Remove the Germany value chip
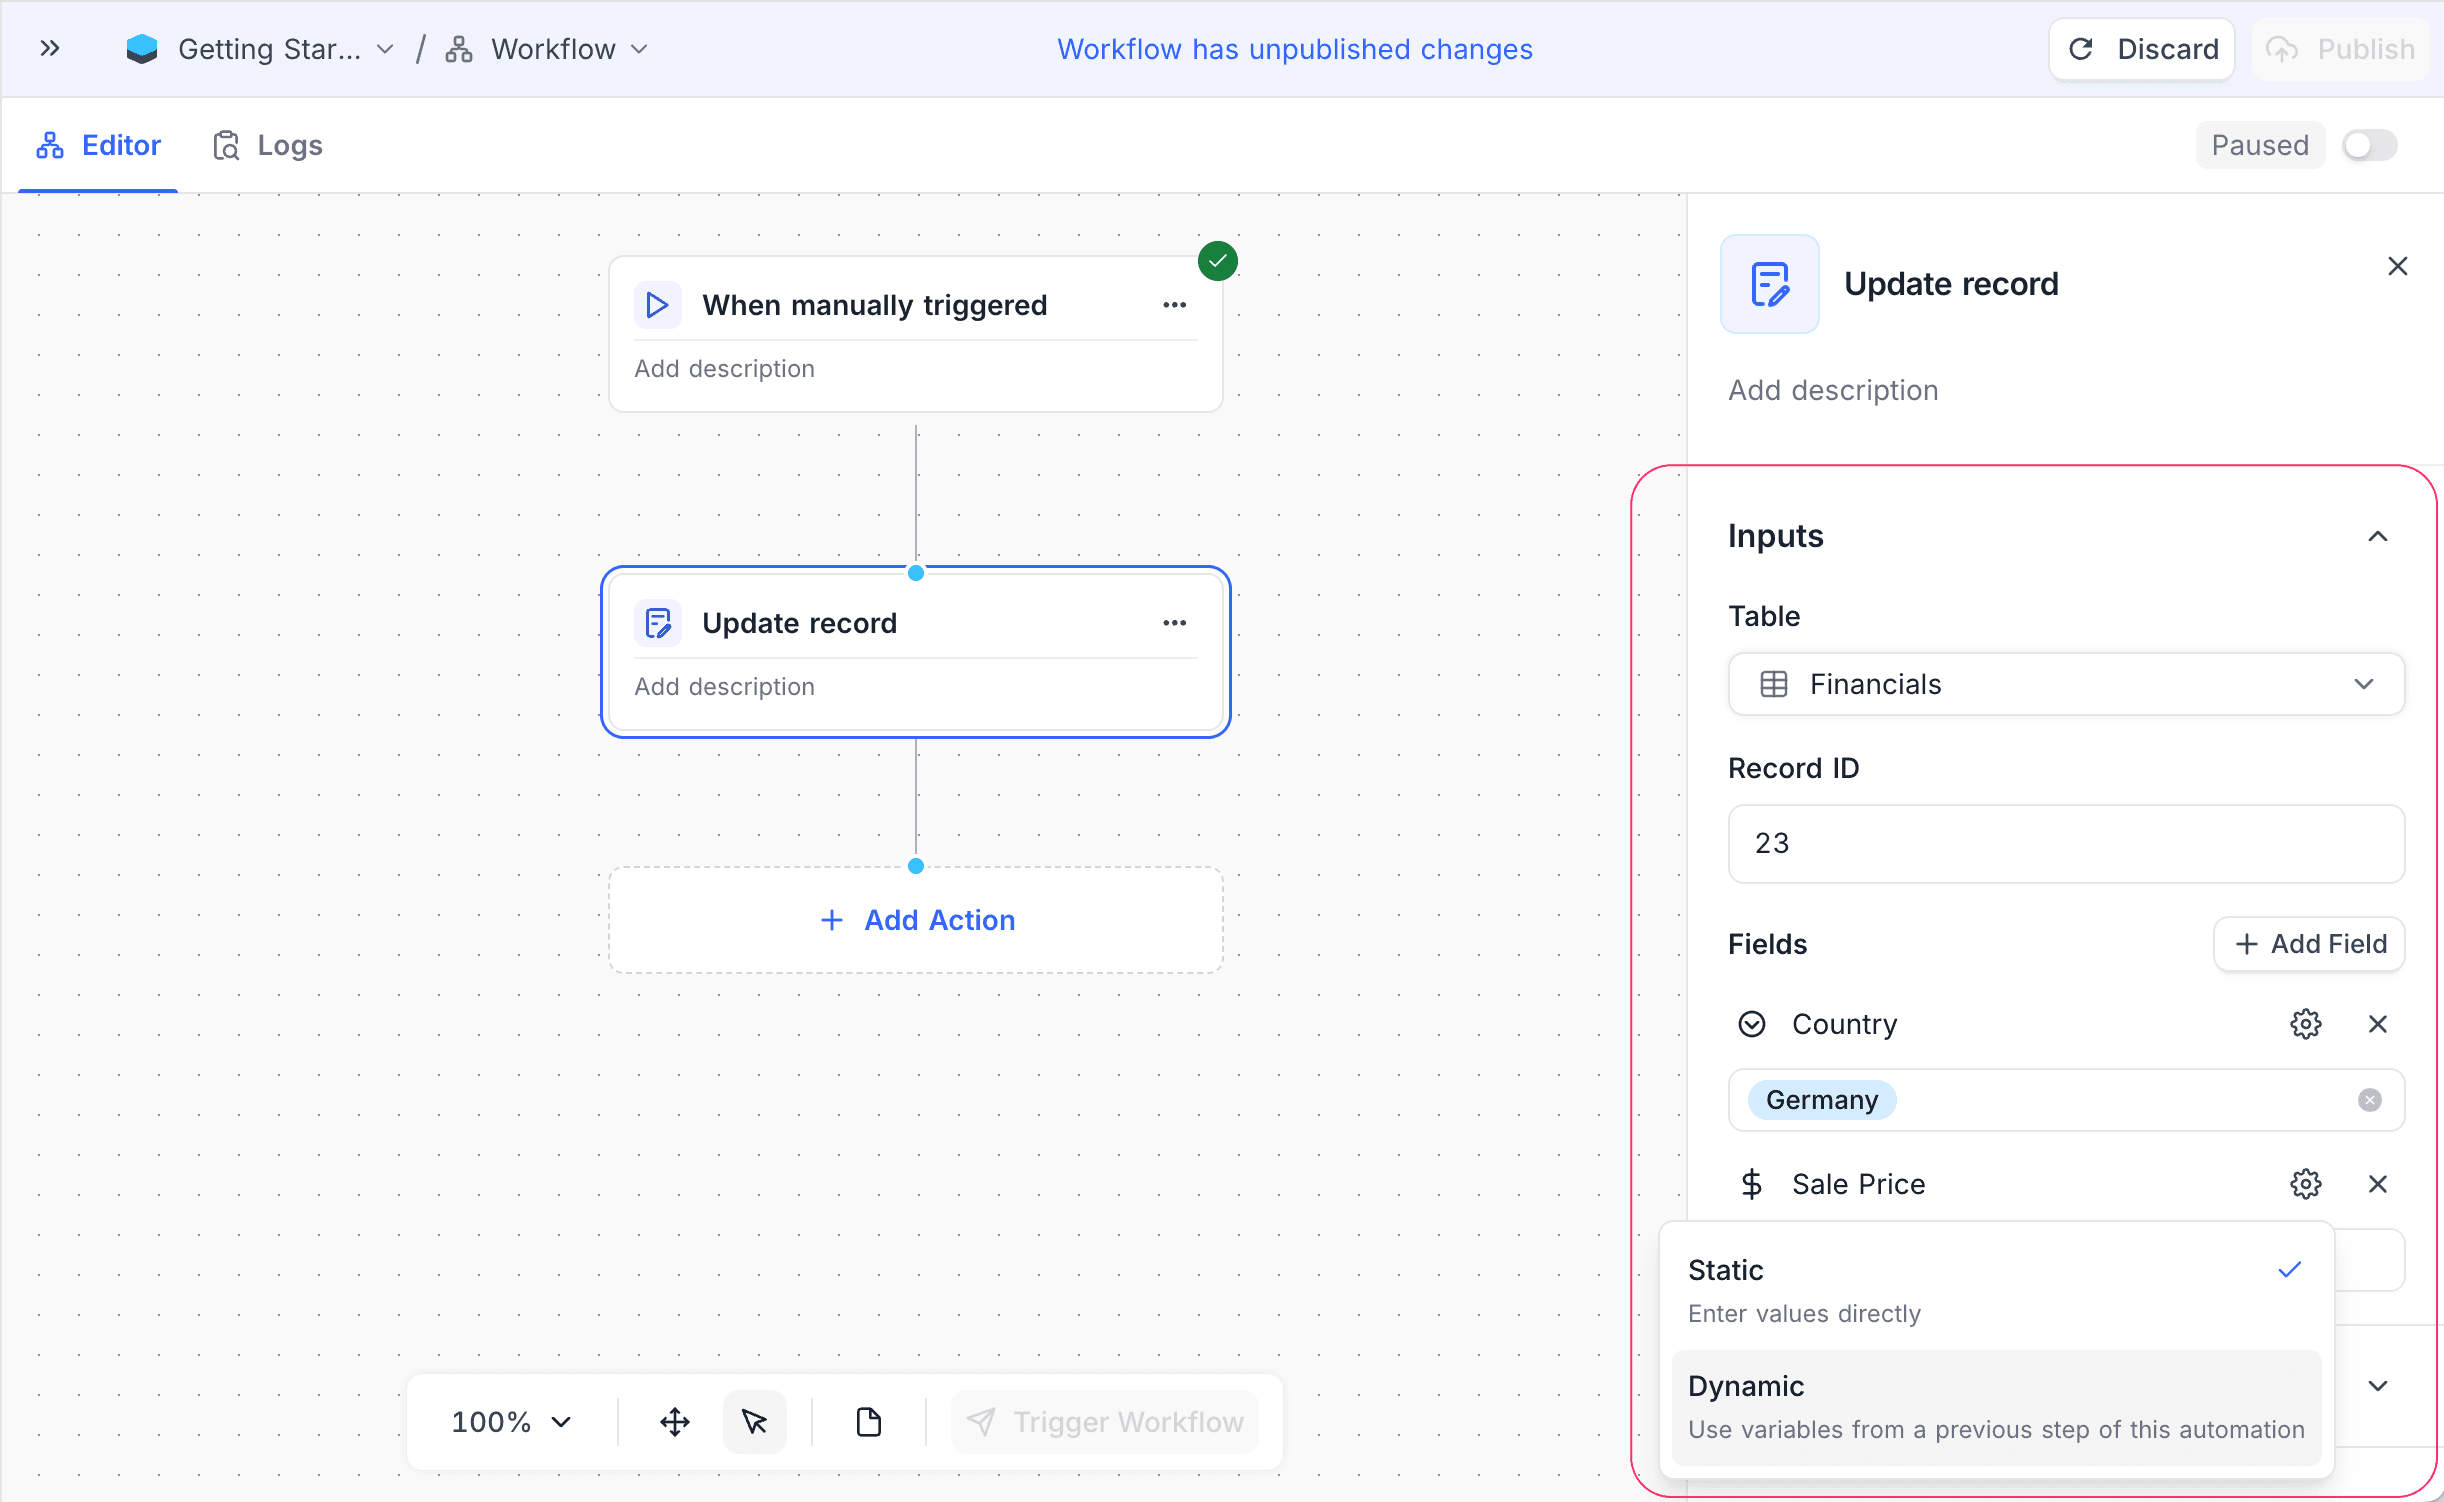 pyautogui.click(x=2369, y=1099)
